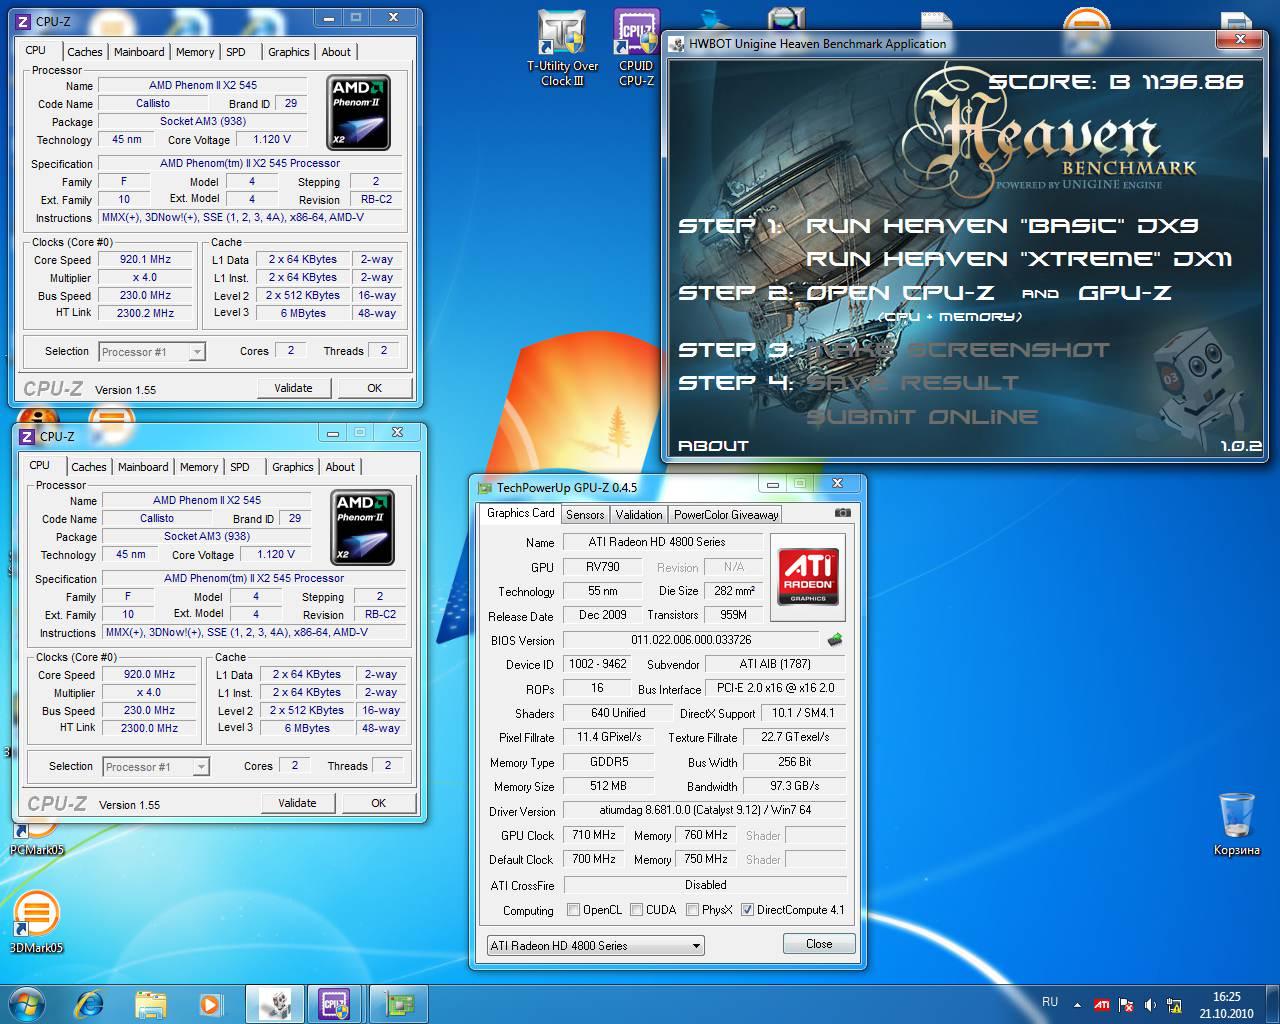Open the Windows Start orb
The height and width of the screenshot is (1024, 1280).
(26, 1003)
